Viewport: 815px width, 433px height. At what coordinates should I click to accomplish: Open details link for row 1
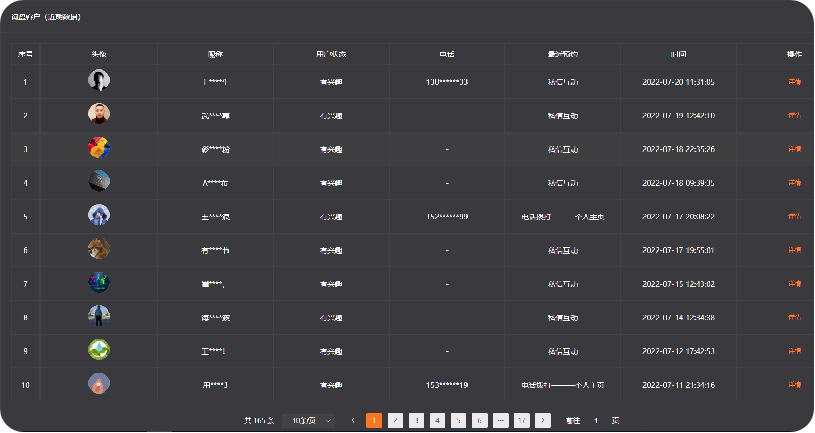coord(794,82)
